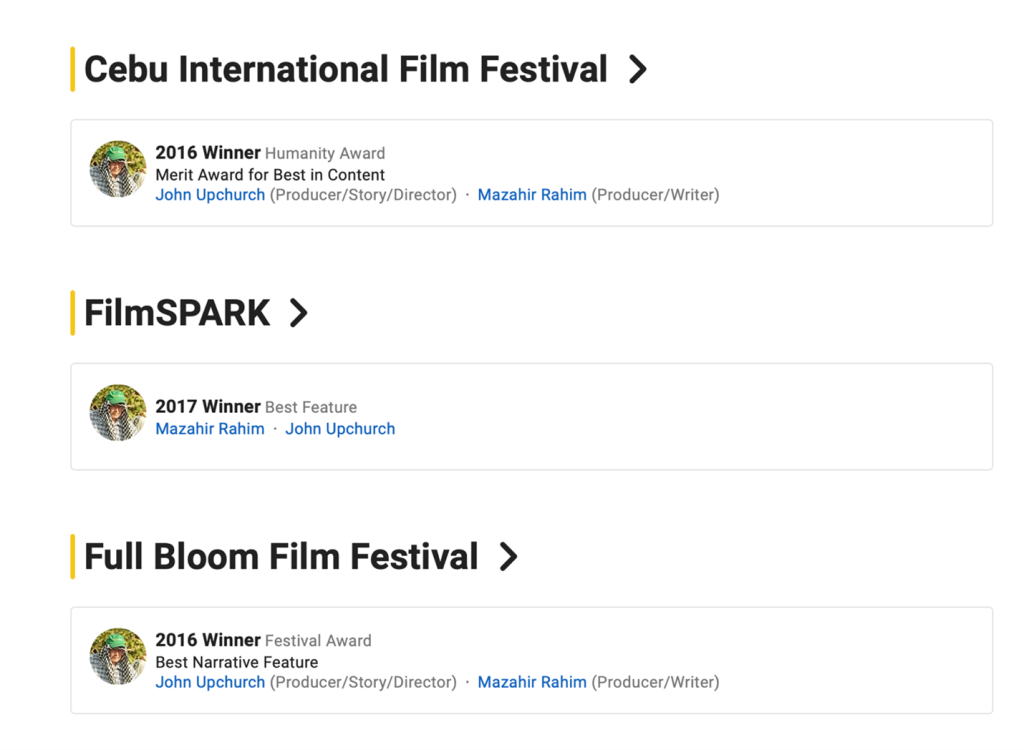Select Mazahir Rahim in the FilmSPARK Best Feature entry

pos(210,429)
